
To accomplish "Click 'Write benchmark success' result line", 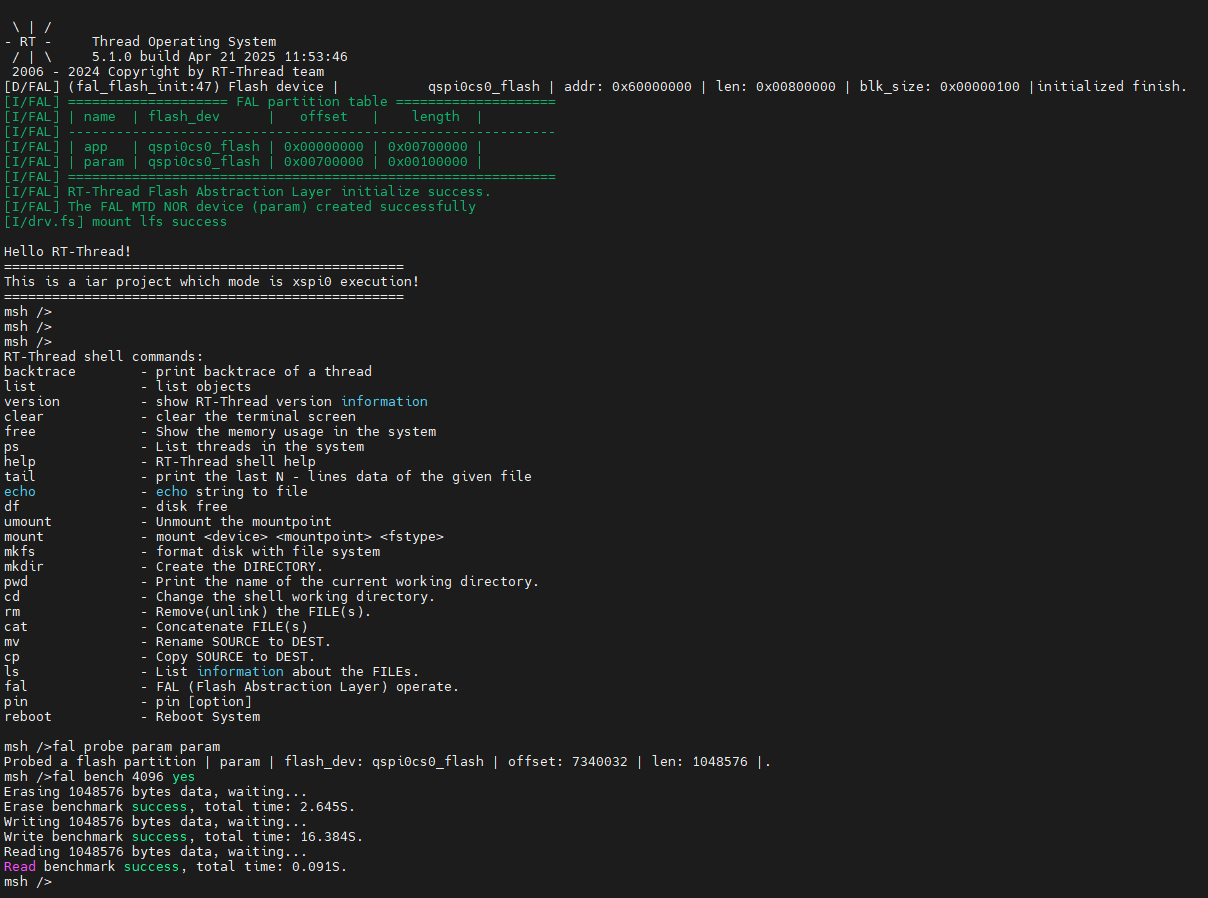I will (183, 837).
